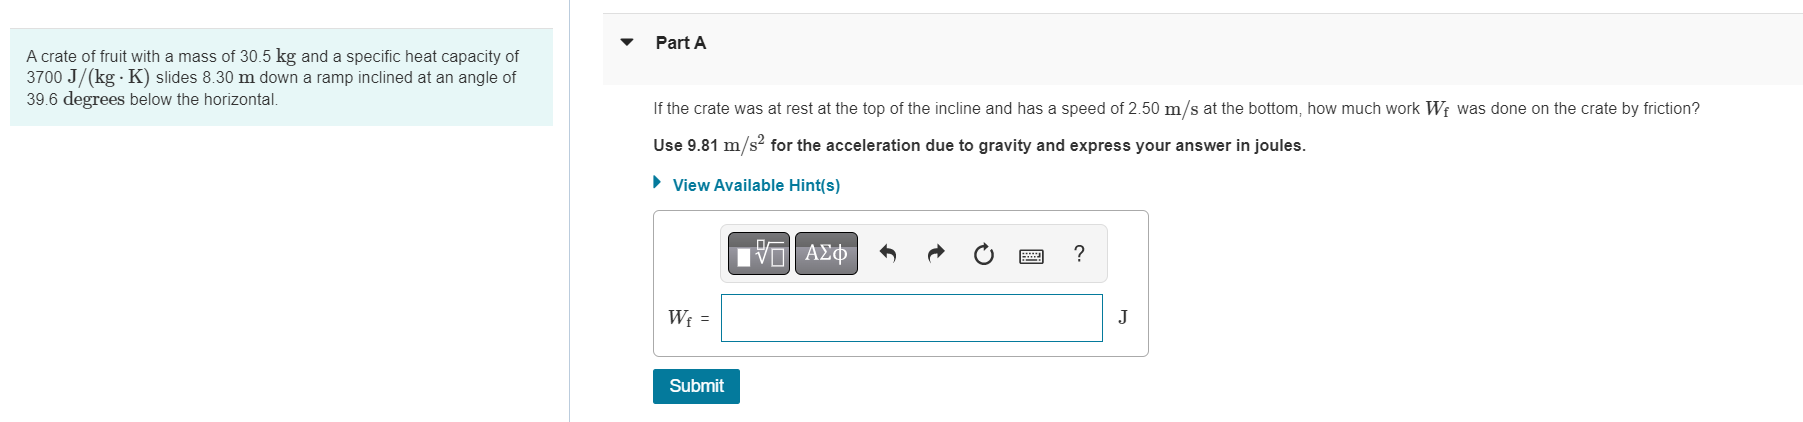Undo the last answer edit
Image resolution: width=1803 pixels, height=422 pixels.
[887, 254]
